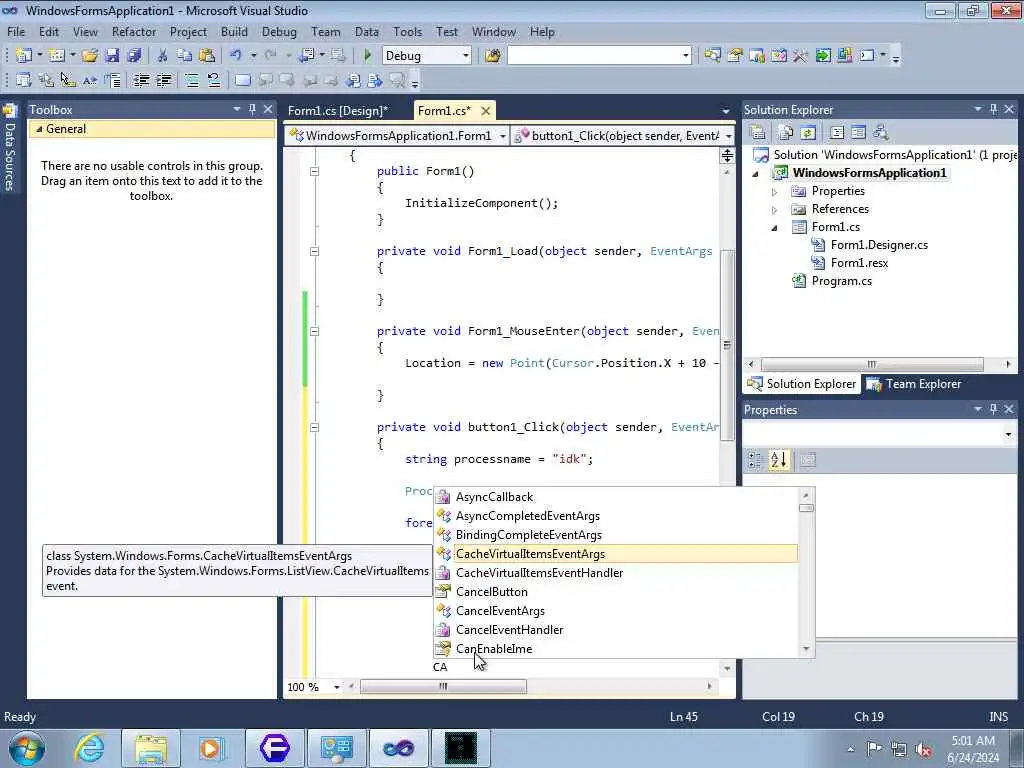
Task: Select CancelEventArgs in the IntelliSense list
Action: click(500, 611)
